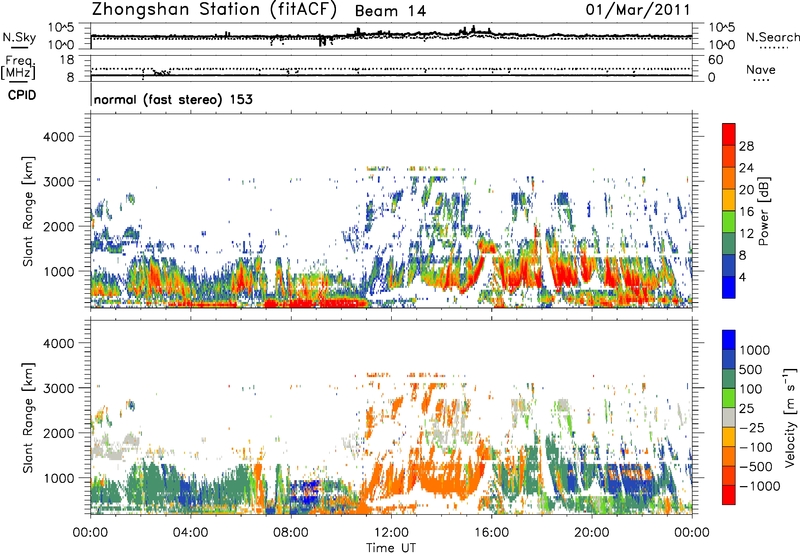Click the '1000' tick on the Velocity colorbar
Viewport: 800px width, 554px height.
click(x=755, y=350)
